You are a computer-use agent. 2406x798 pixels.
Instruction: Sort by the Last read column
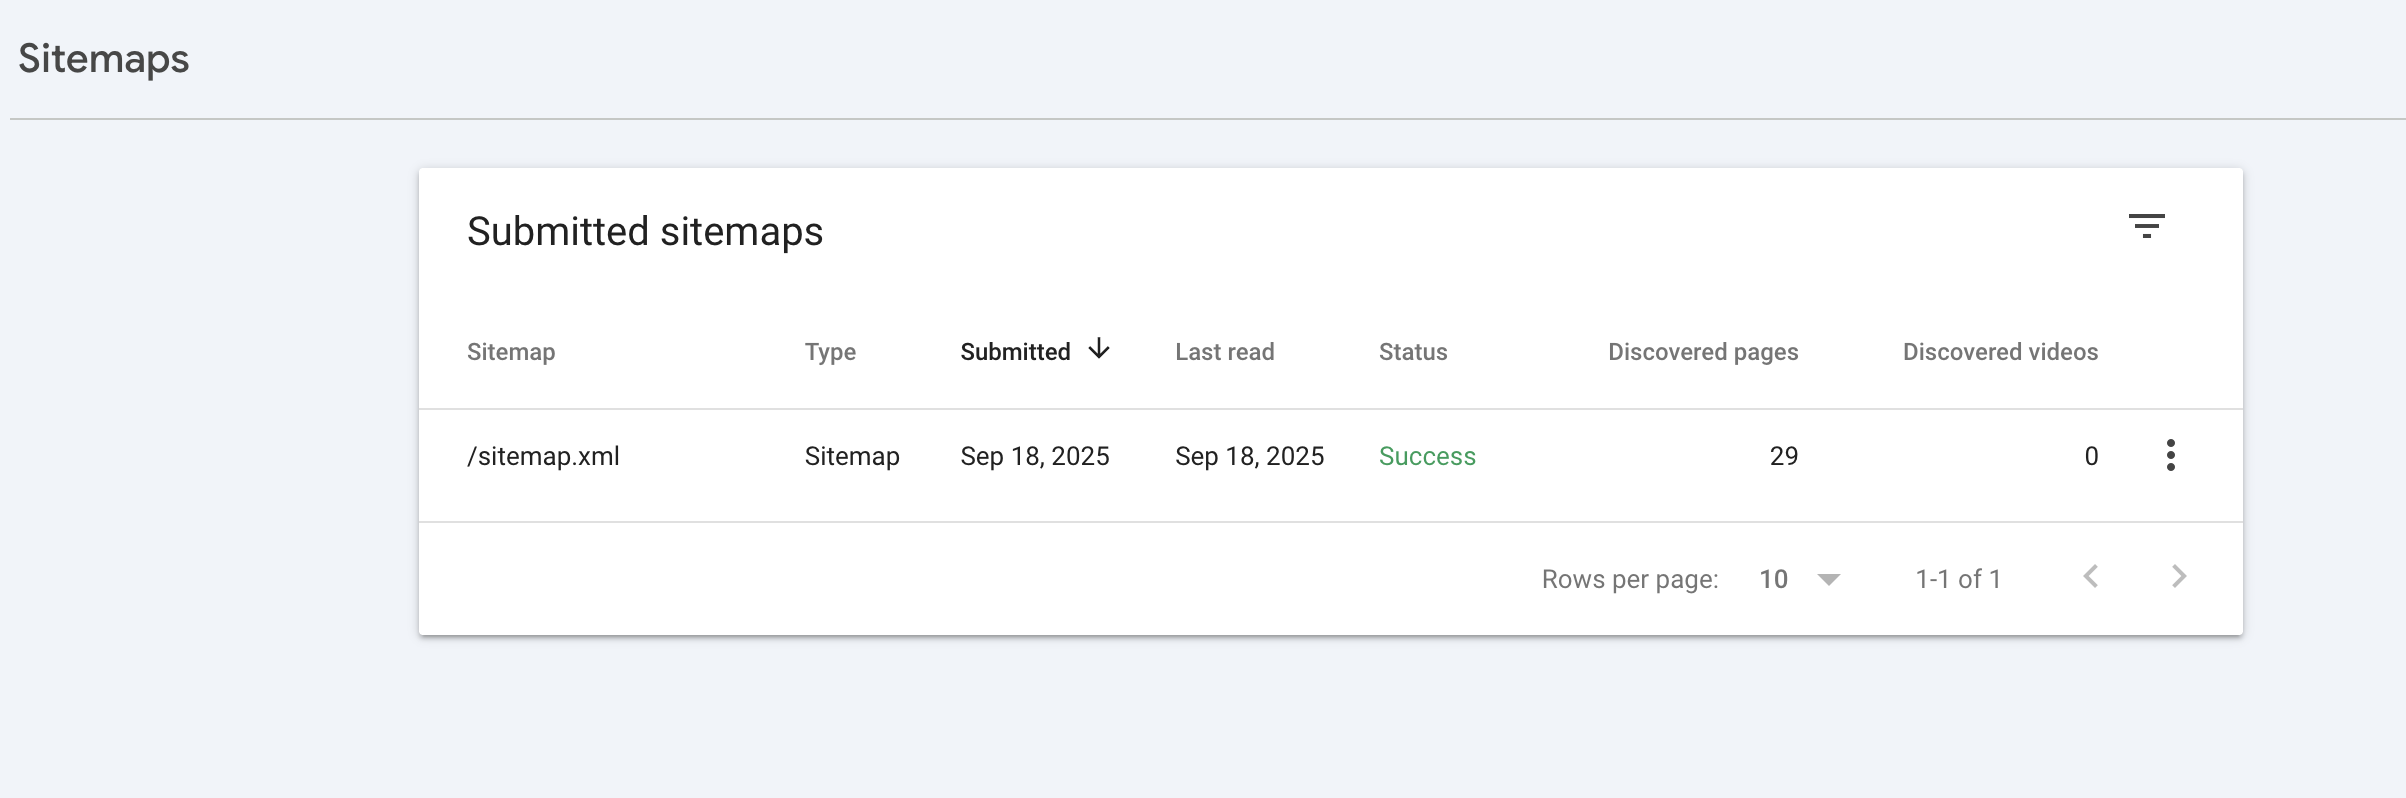(x=1224, y=352)
